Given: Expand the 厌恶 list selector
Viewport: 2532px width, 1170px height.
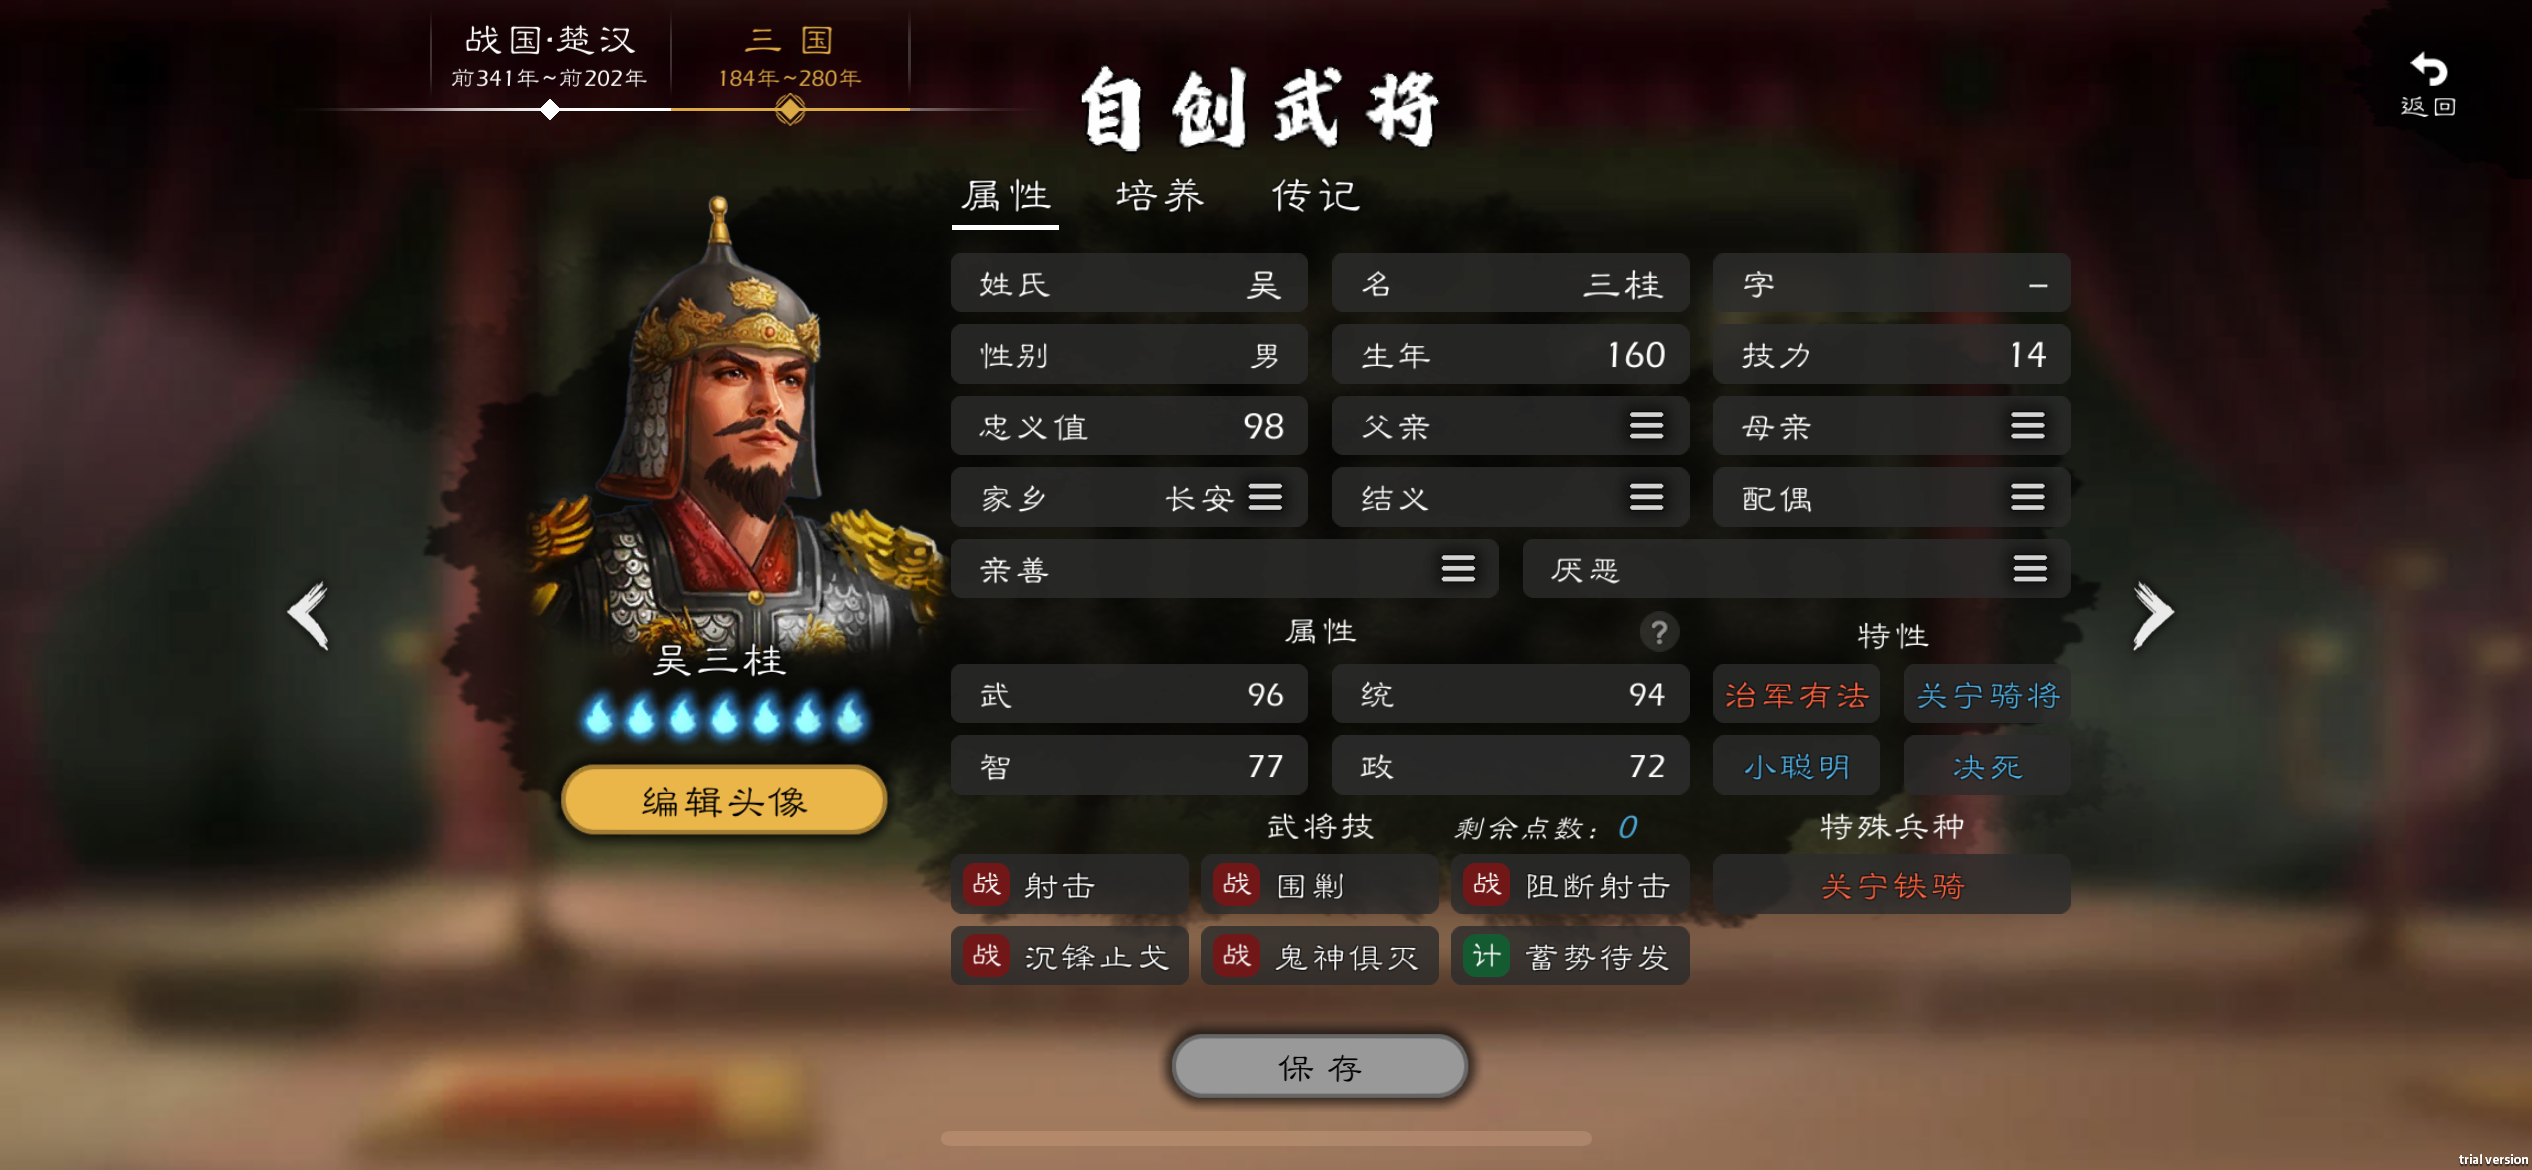Looking at the screenshot, I should point(2029,569).
